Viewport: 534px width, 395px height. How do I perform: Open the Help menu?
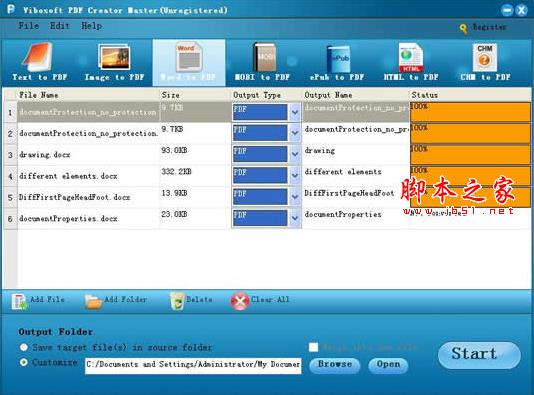point(91,26)
